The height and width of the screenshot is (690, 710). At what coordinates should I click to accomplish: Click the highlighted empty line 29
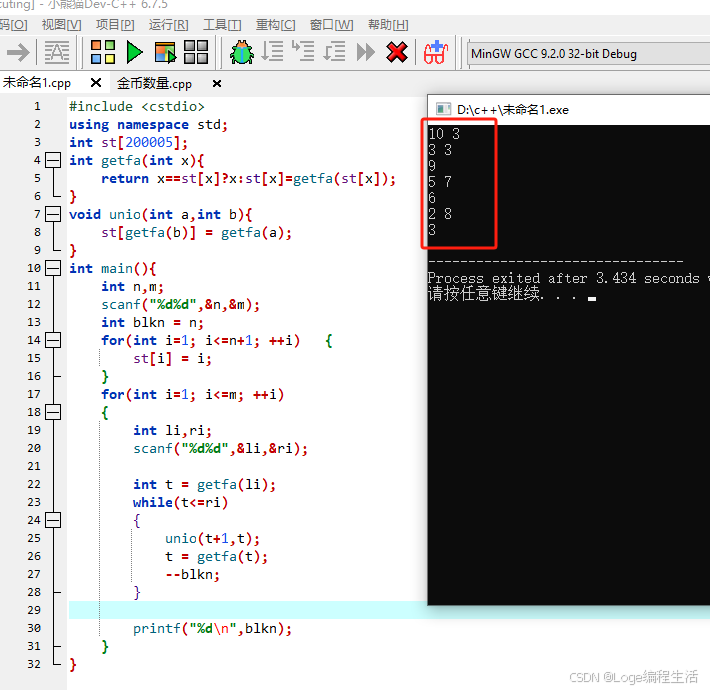point(248,610)
